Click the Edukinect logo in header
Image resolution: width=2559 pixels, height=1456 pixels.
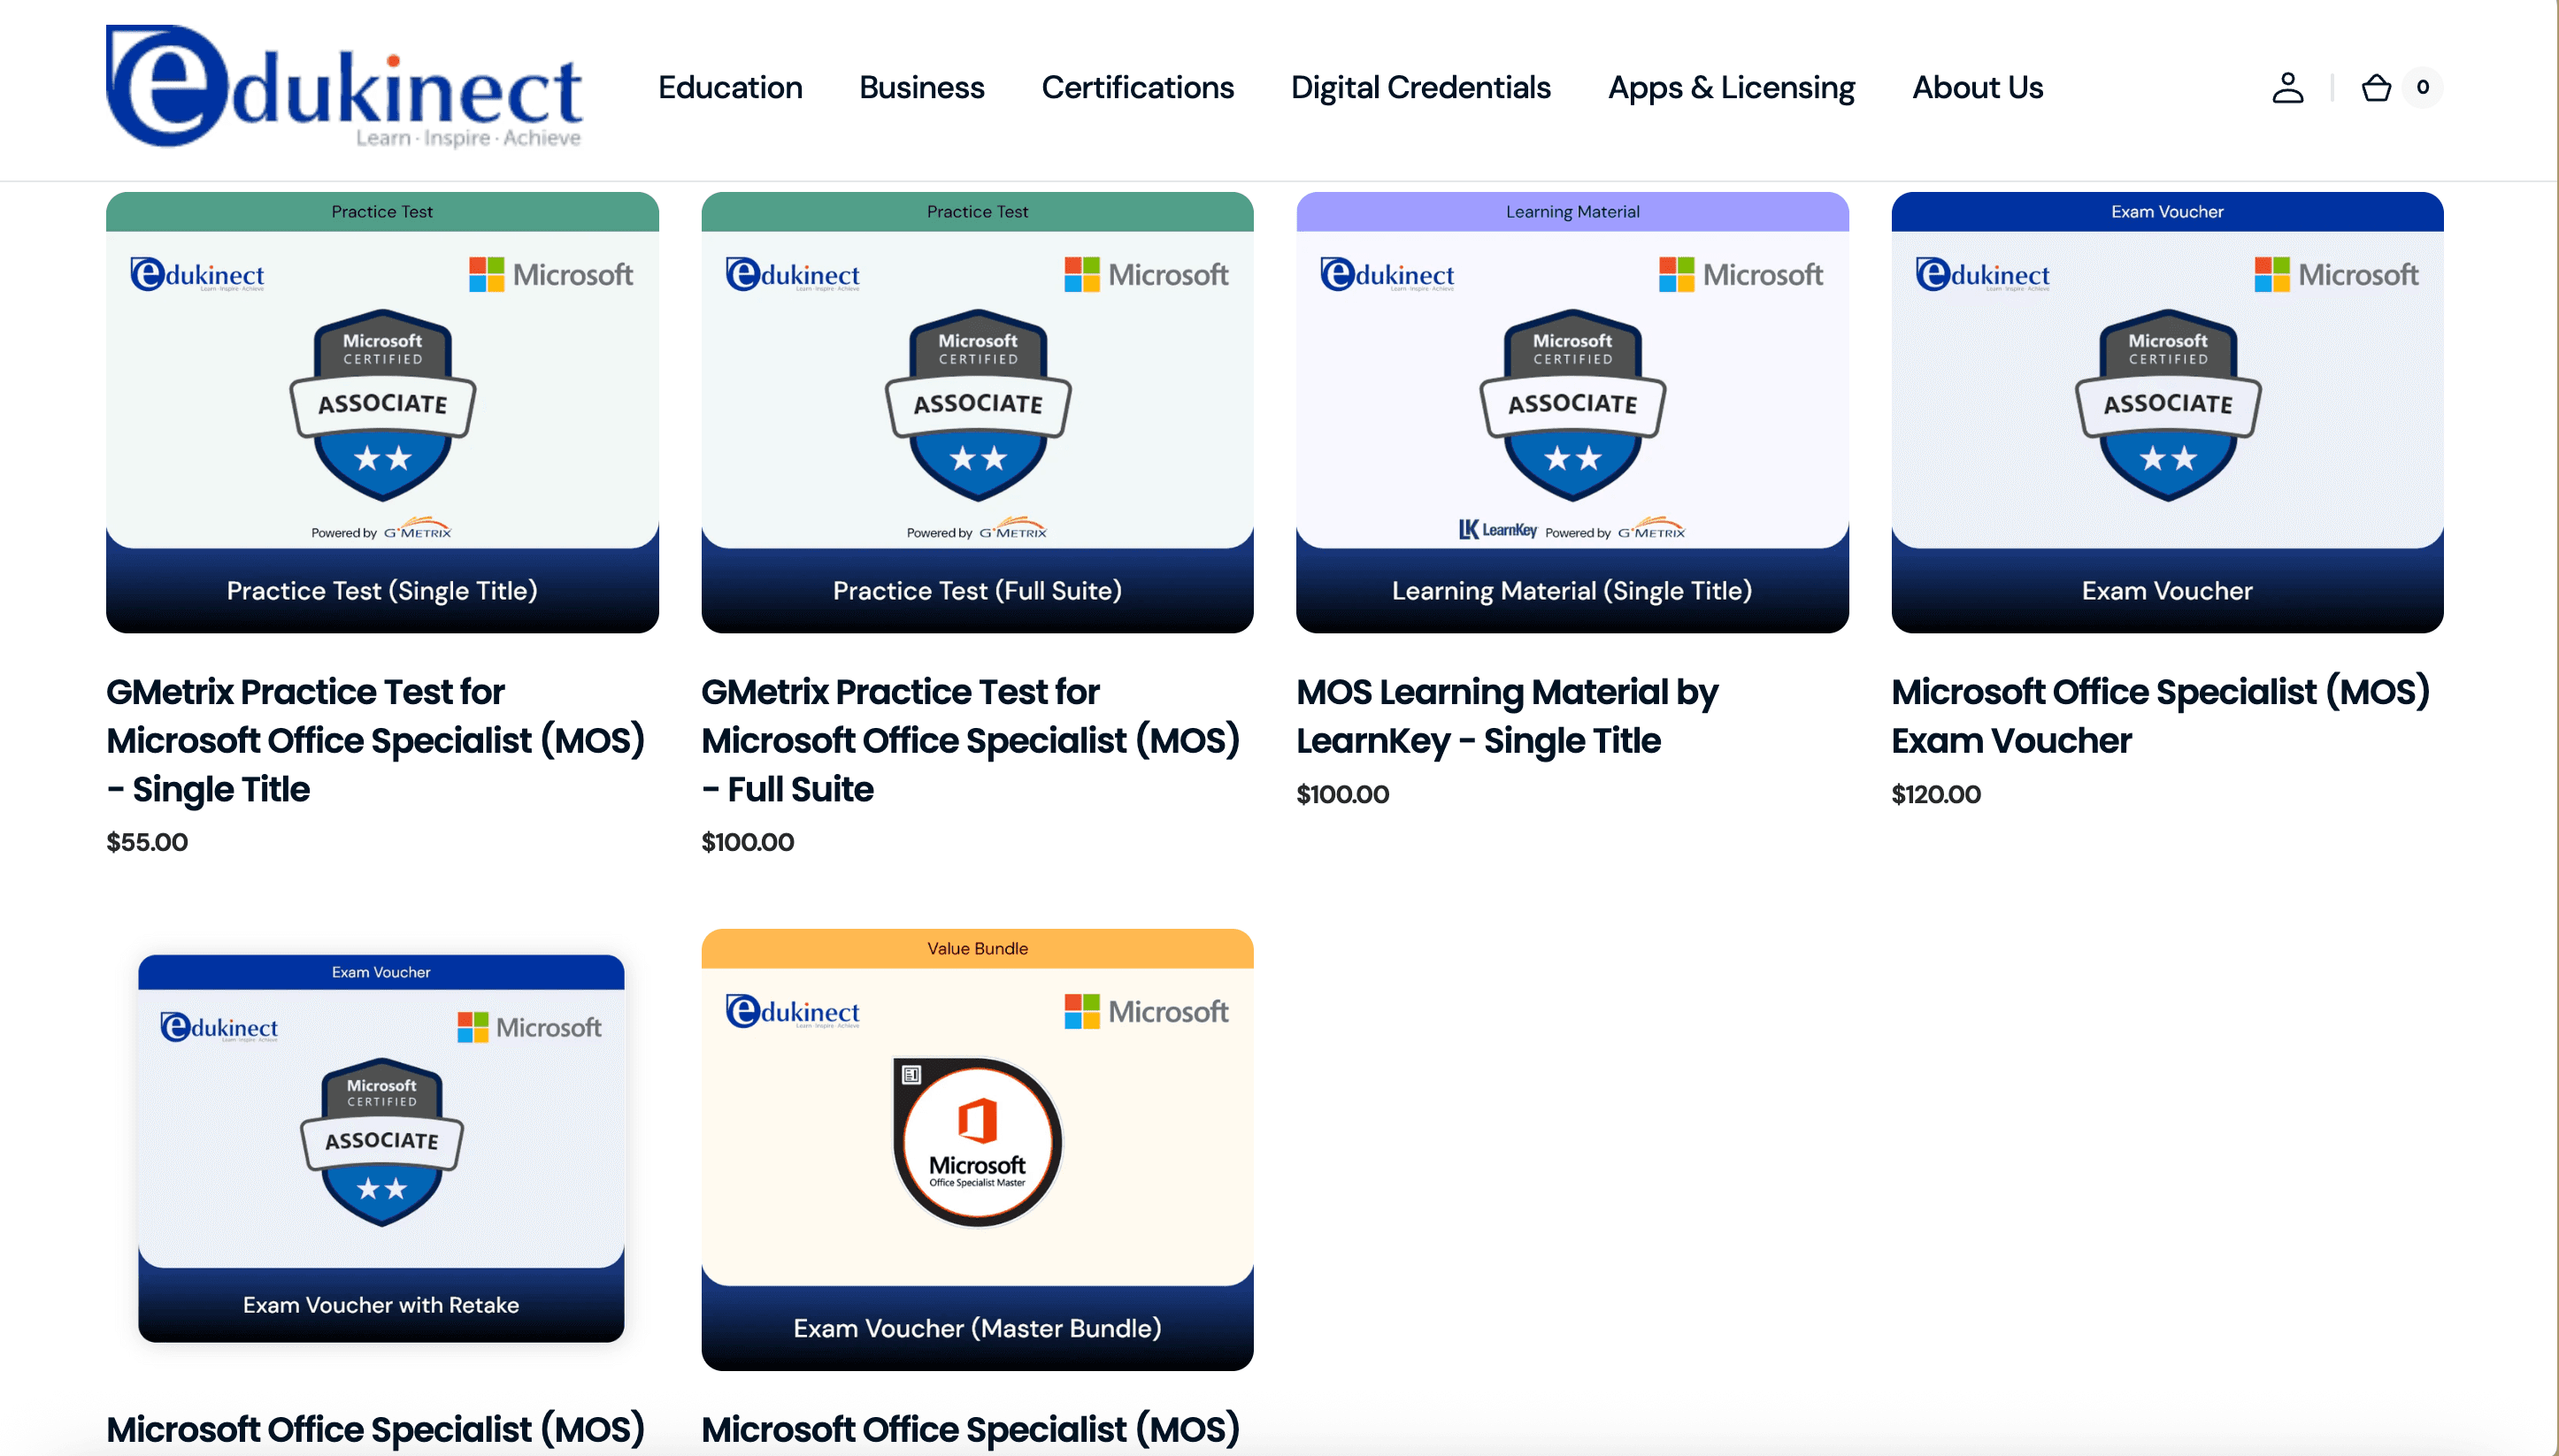click(344, 87)
